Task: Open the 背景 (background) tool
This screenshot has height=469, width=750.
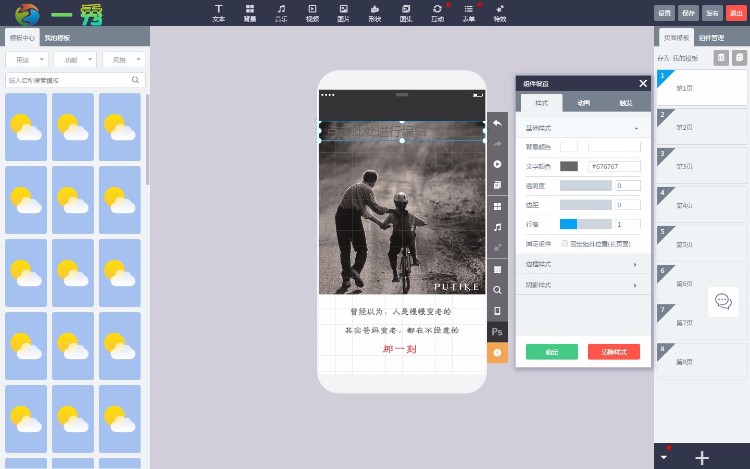Action: 250,13
